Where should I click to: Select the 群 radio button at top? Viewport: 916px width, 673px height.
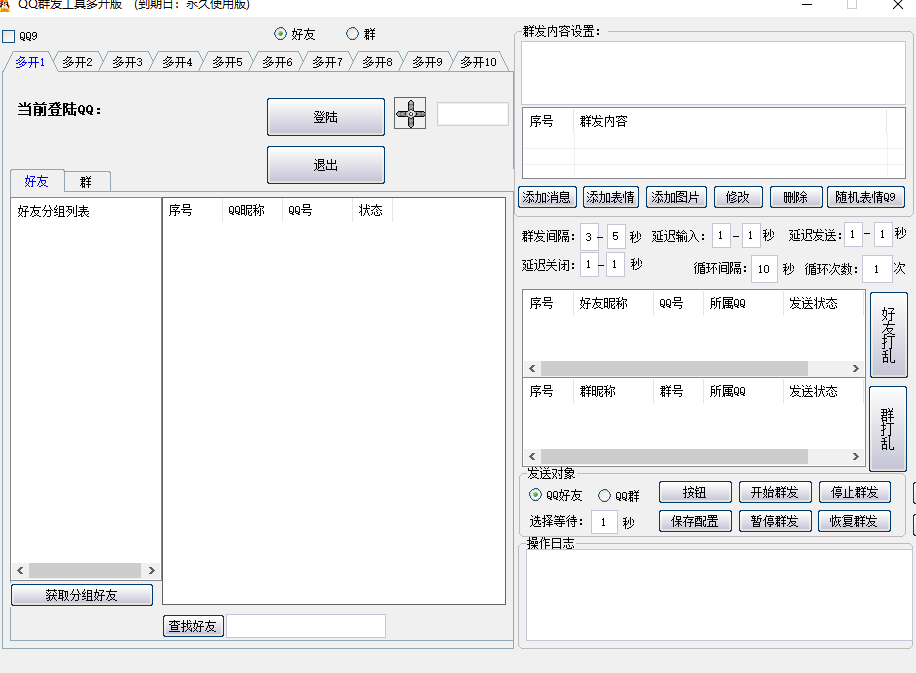(x=352, y=34)
